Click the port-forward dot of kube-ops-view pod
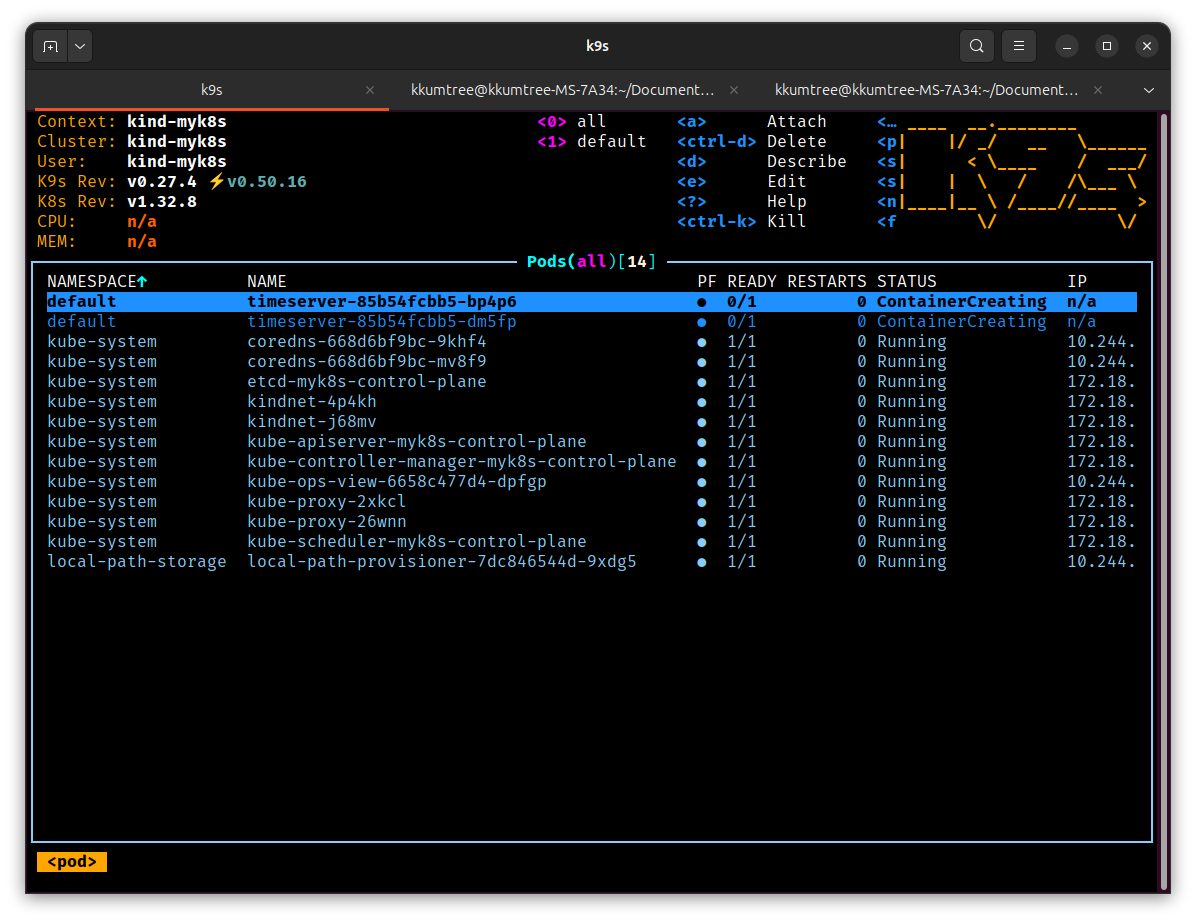 click(x=702, y=482)
